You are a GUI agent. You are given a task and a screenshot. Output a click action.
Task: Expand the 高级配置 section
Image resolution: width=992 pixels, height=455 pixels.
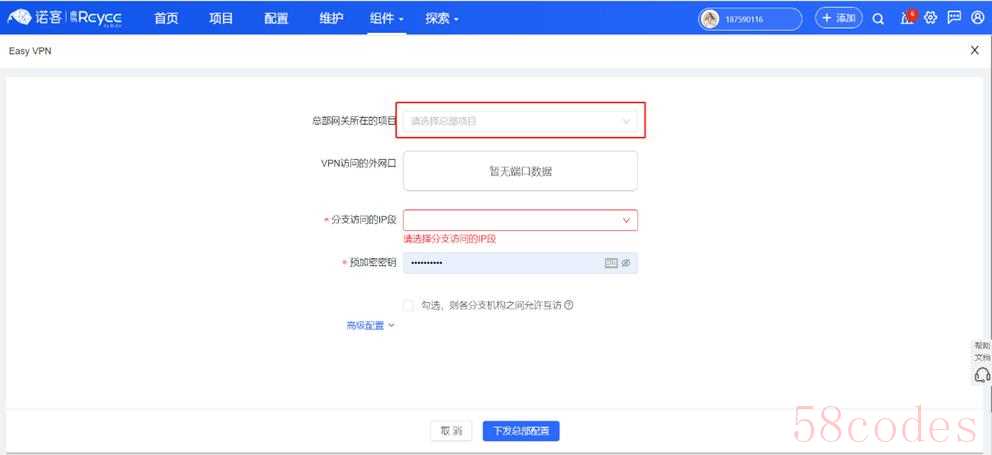coord(370,325)
